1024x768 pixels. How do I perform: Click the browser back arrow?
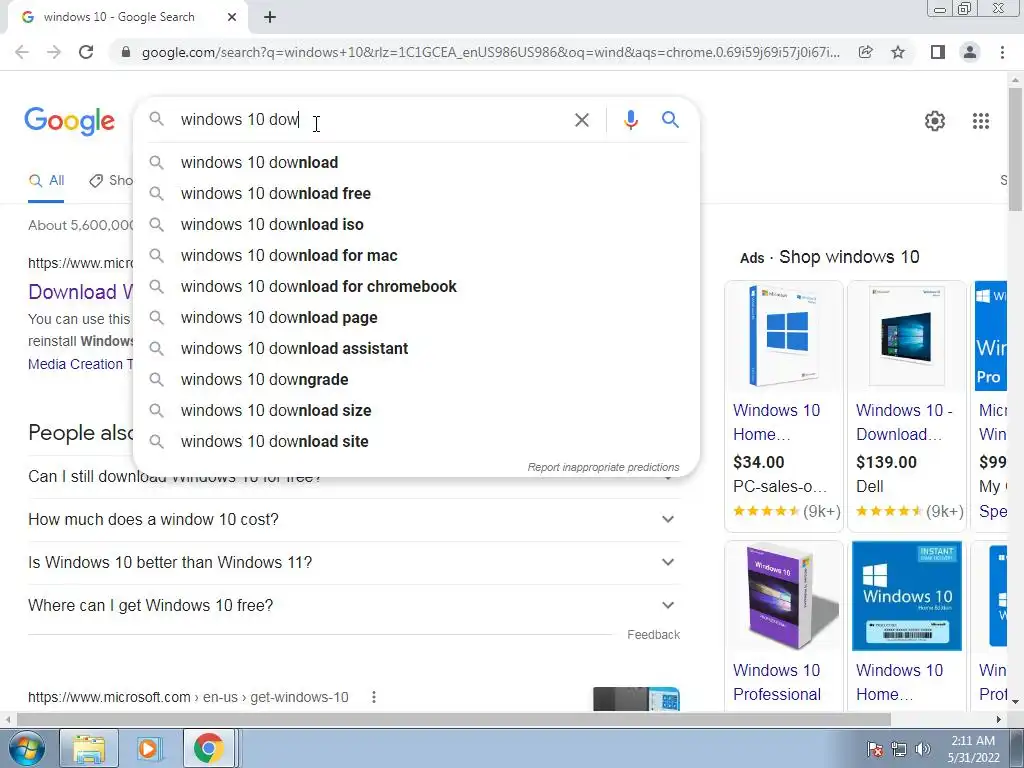coord(22,52)
